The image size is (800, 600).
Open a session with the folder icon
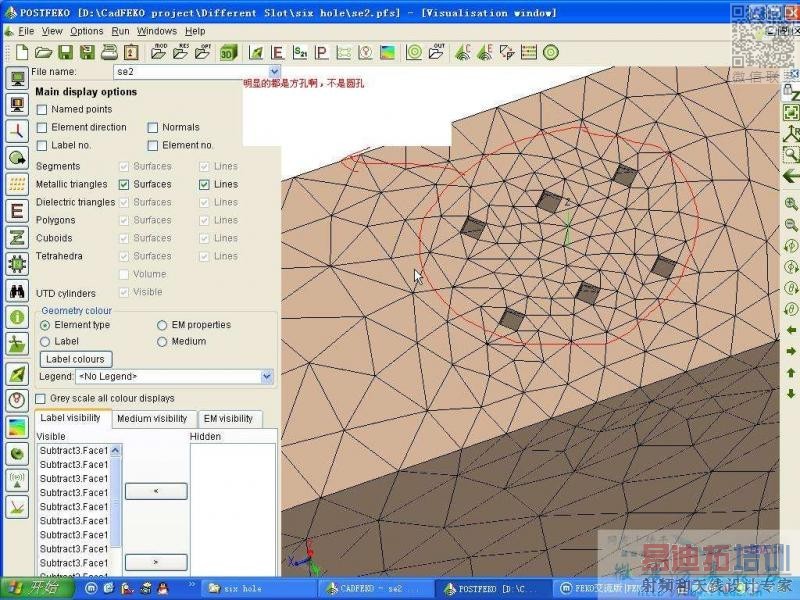43,52
